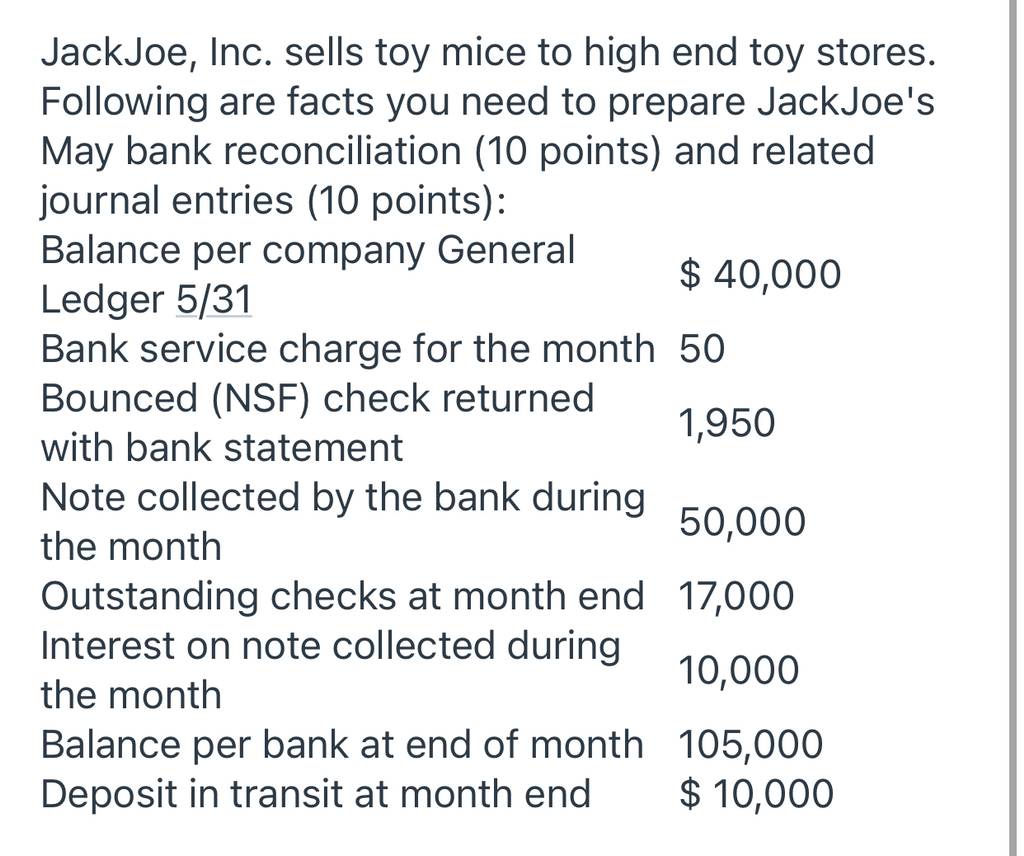
Task: Click 'Bank service charge for the month' label
Action: point(347,349)
